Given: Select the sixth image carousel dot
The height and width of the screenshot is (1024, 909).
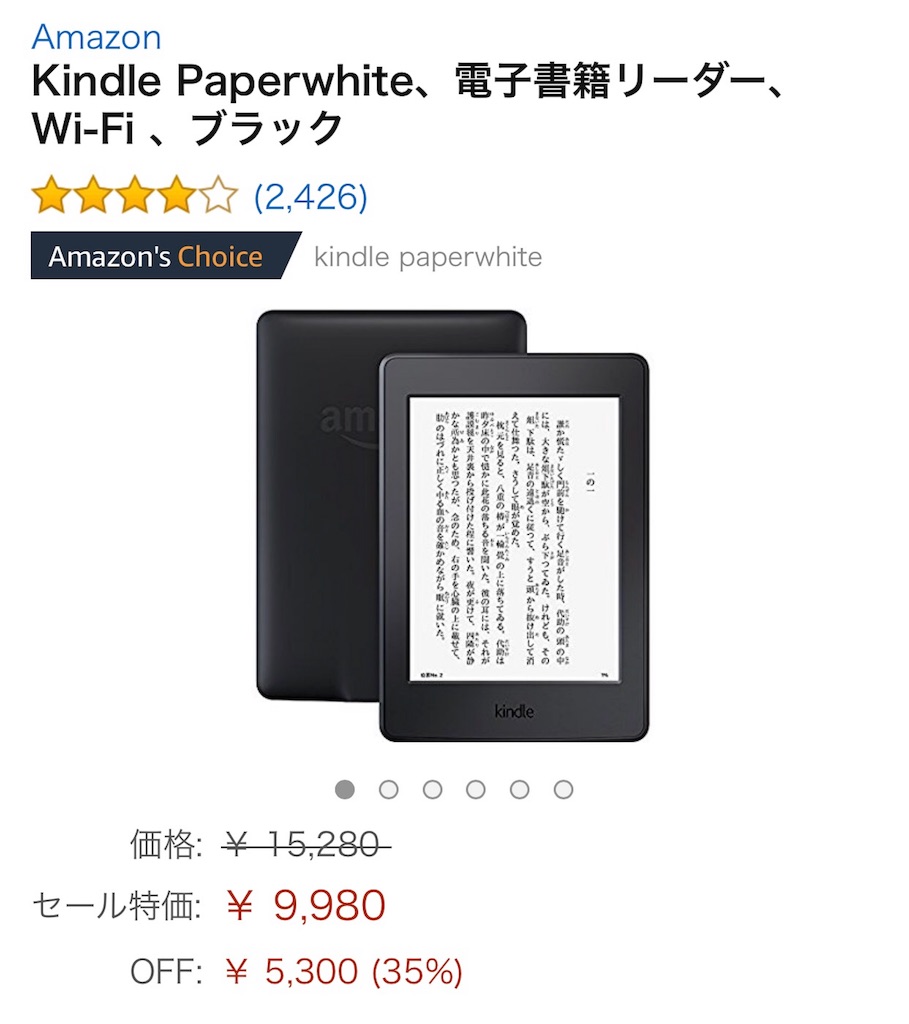Looking at the screenshot, I should 563,790.
